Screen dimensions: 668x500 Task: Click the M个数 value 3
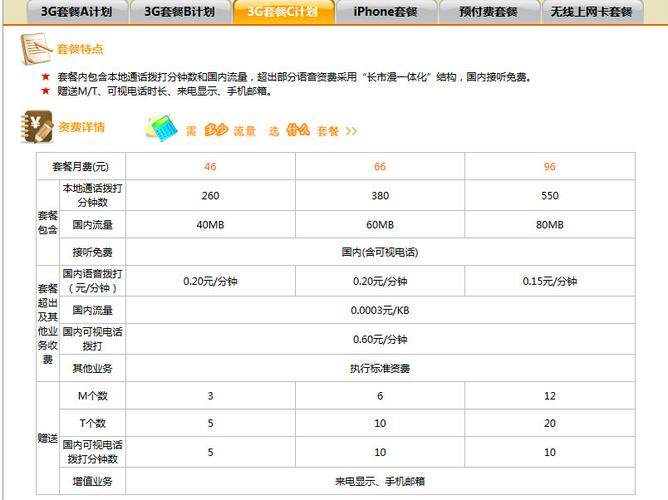[x=210, y=396]
